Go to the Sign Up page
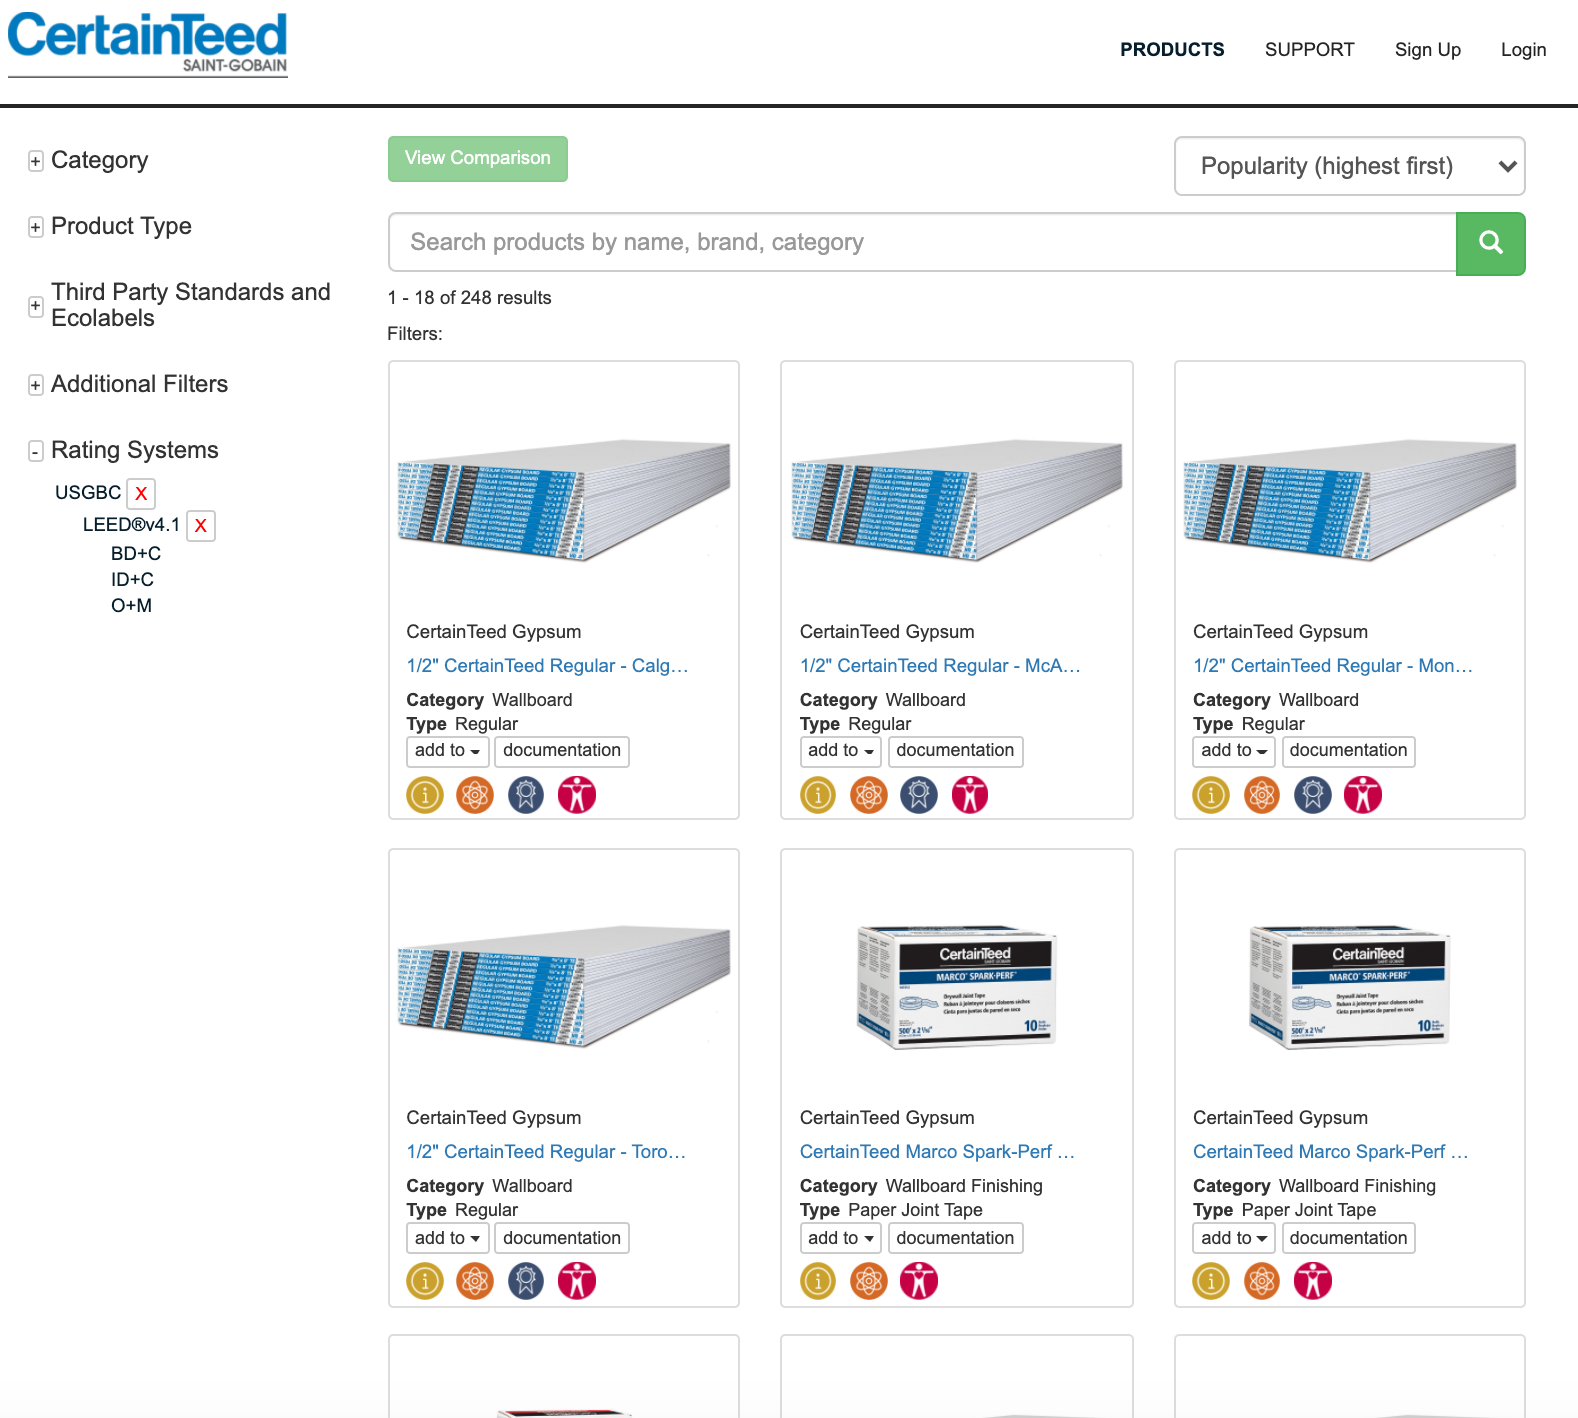Viewport: 1578px width, 1418px height. [1427, 50]
